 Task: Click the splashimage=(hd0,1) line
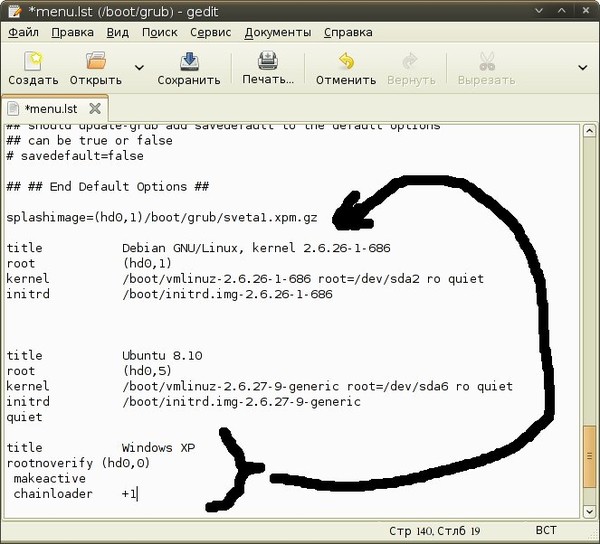click(162, 218)
